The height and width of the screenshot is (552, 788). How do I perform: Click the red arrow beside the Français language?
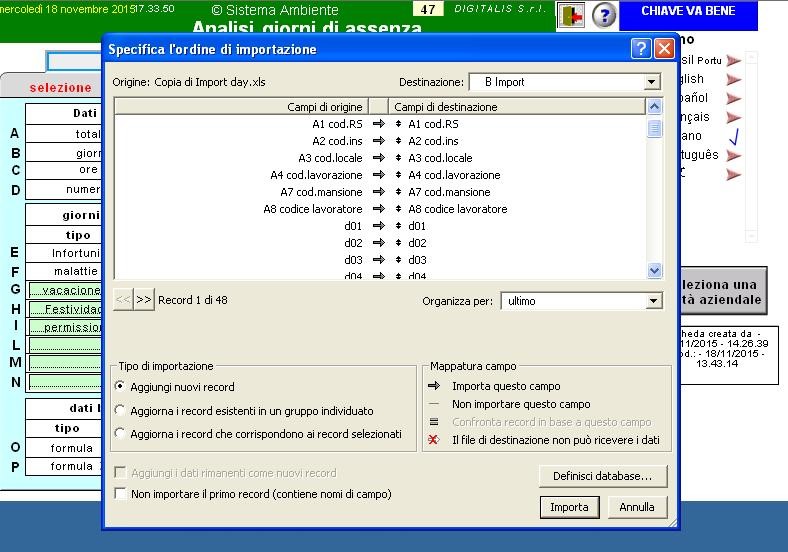point(734,118)
